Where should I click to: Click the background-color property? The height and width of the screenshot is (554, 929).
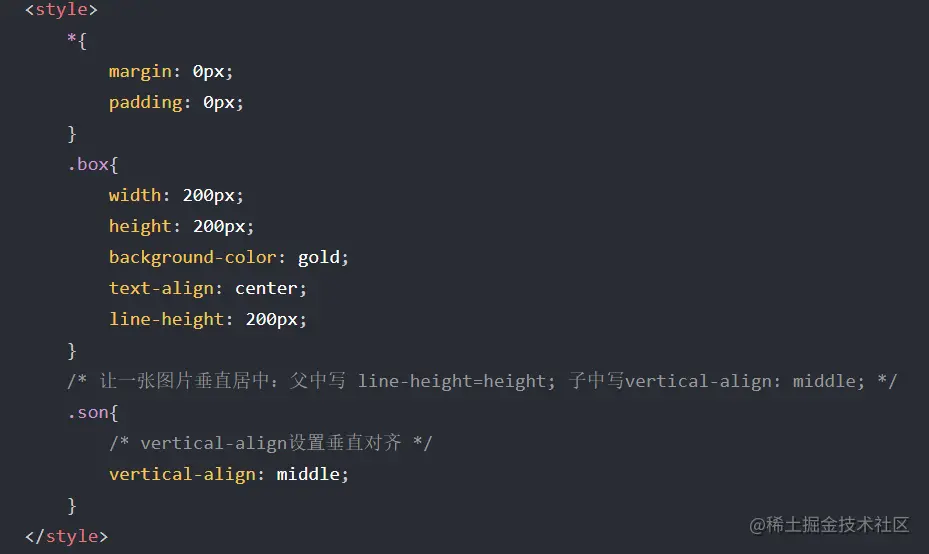tap(193, 258)
